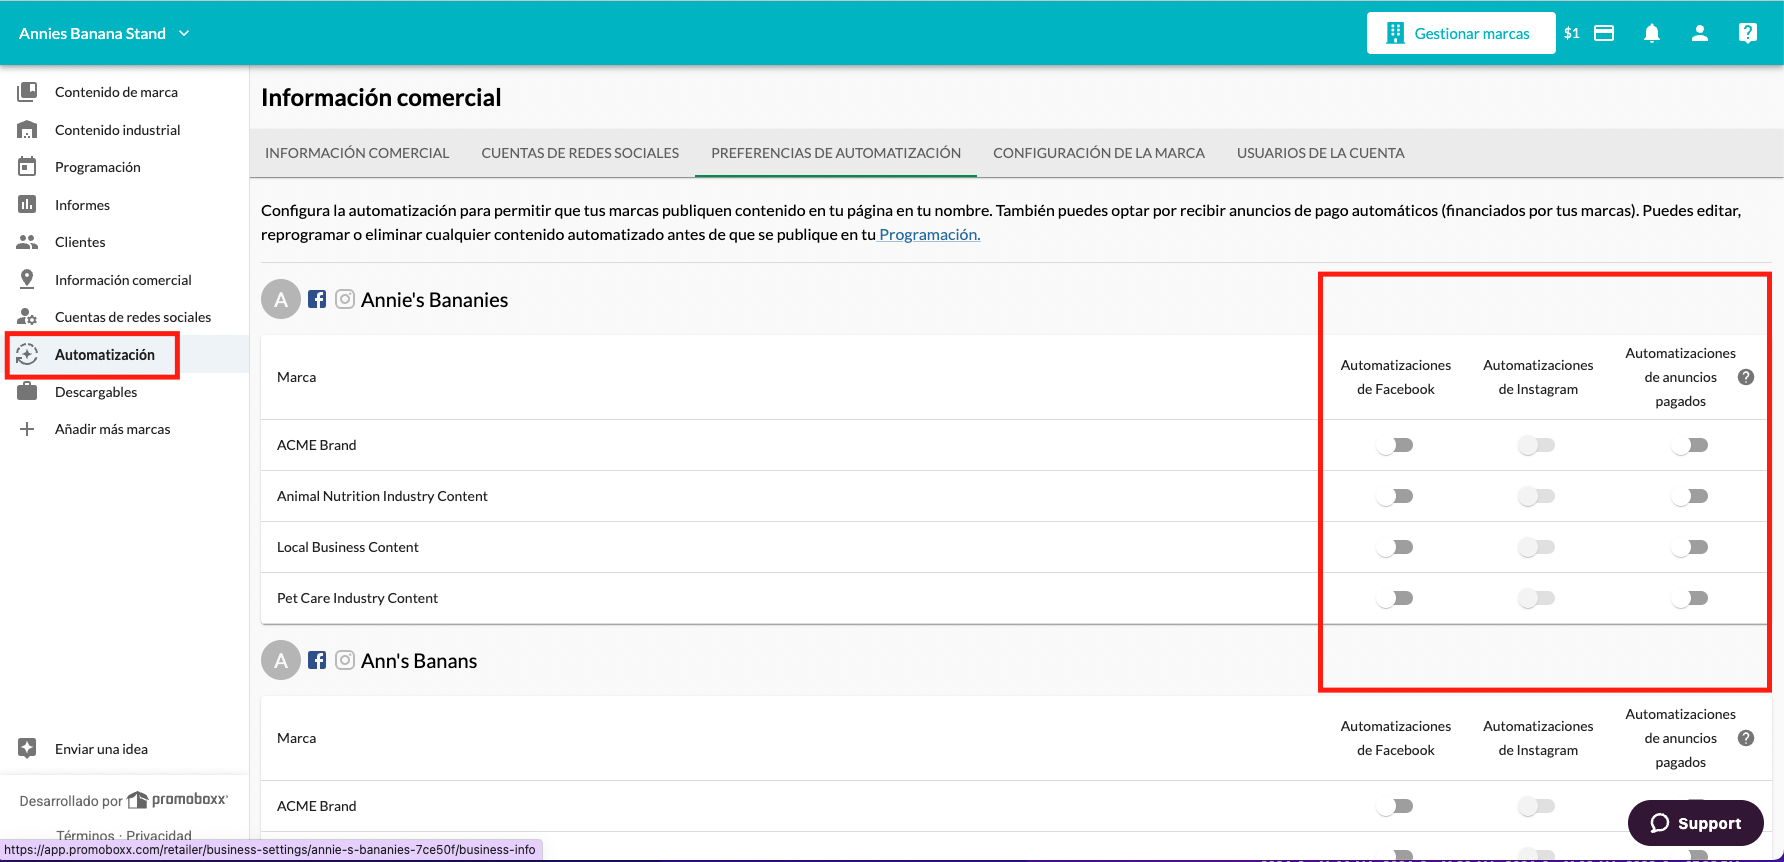Click Ann's Banans location heading

(419, 661)
